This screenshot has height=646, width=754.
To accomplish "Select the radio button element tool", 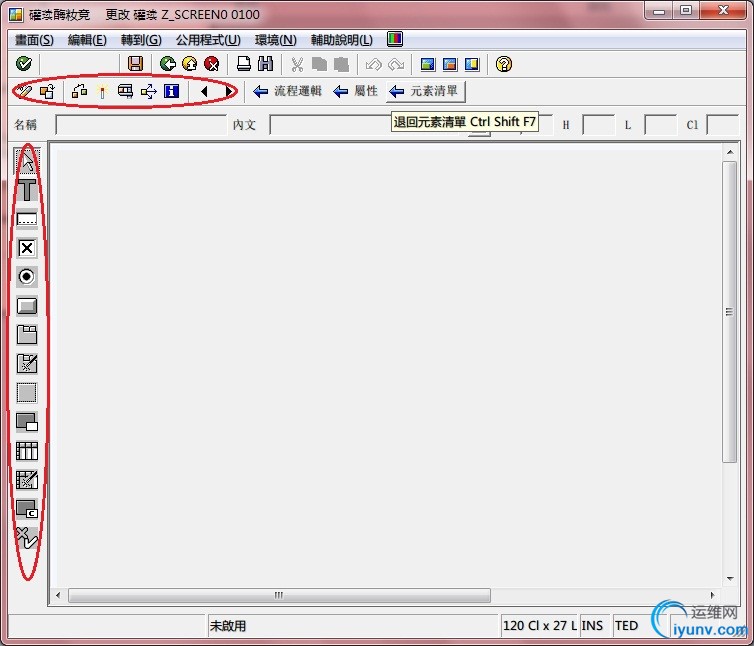I will point(26,277).
